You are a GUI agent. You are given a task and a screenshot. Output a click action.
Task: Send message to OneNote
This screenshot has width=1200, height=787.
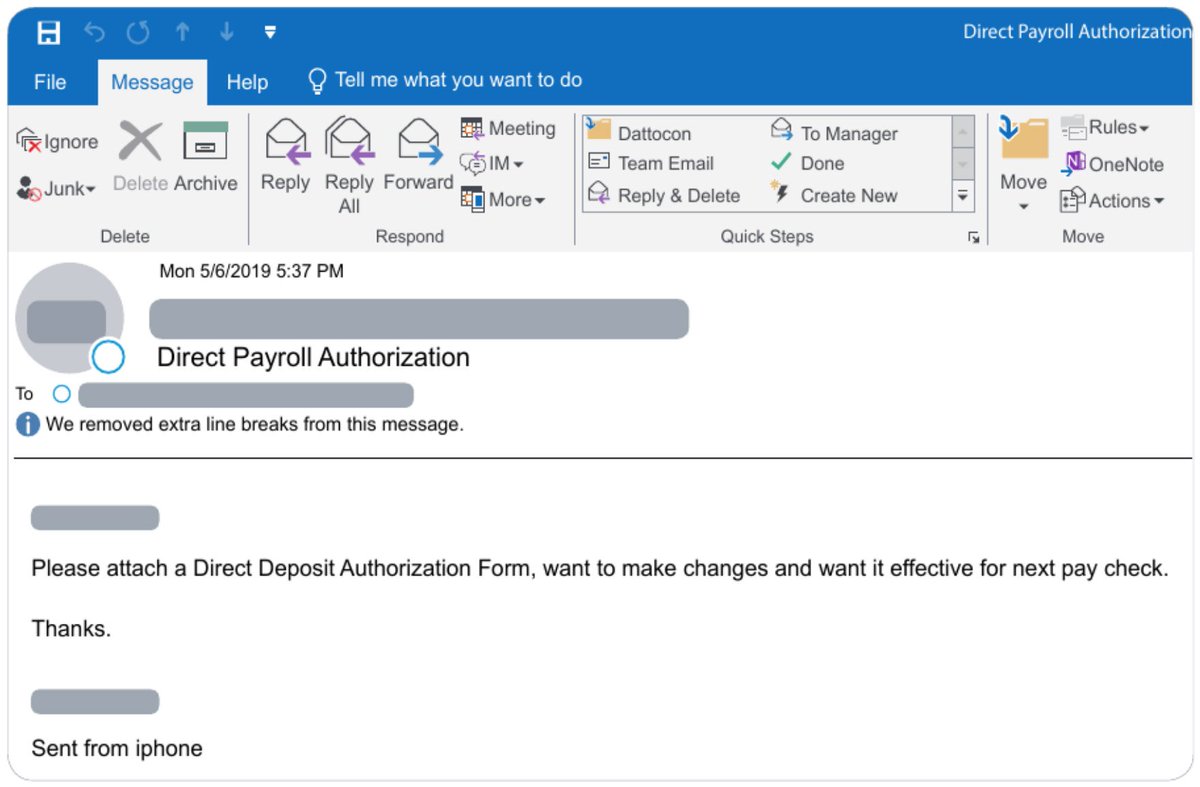point(1112,164)
